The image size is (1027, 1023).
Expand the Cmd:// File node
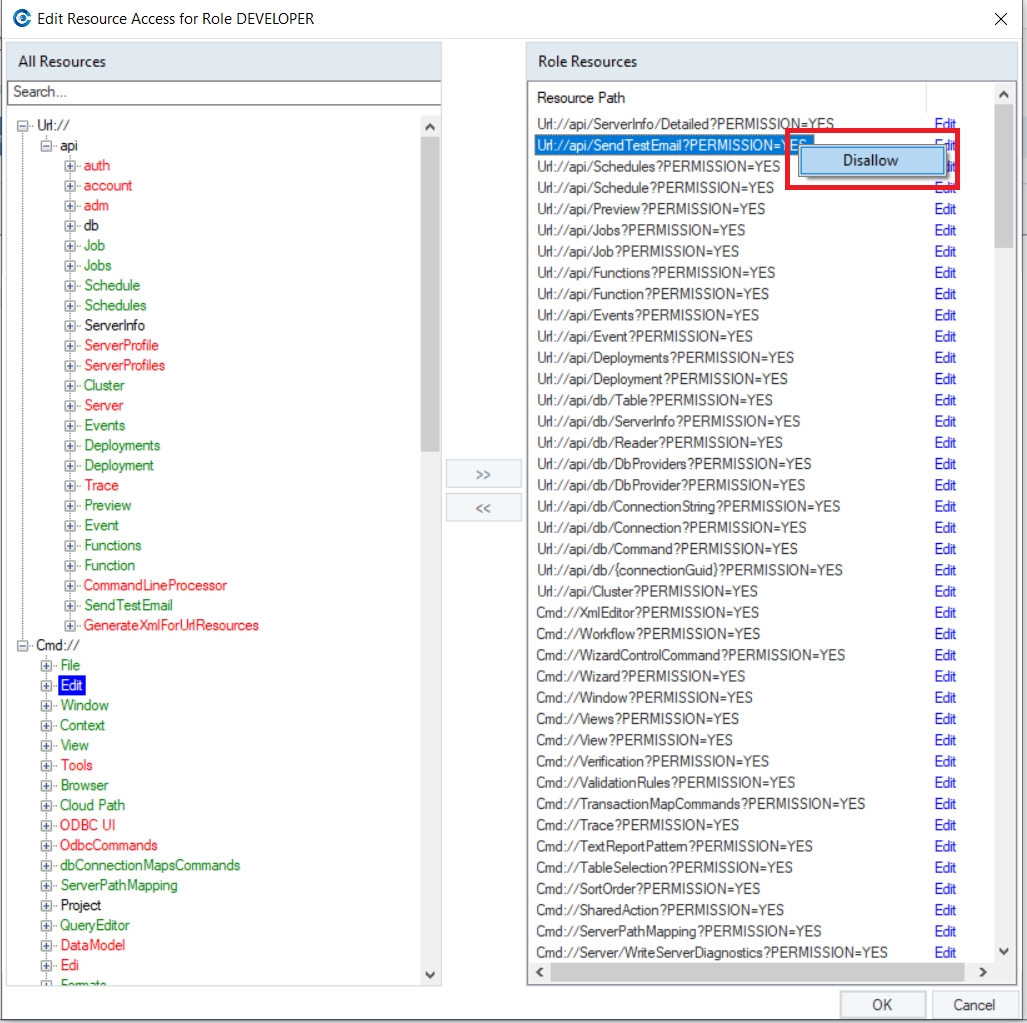coord(46,666)
